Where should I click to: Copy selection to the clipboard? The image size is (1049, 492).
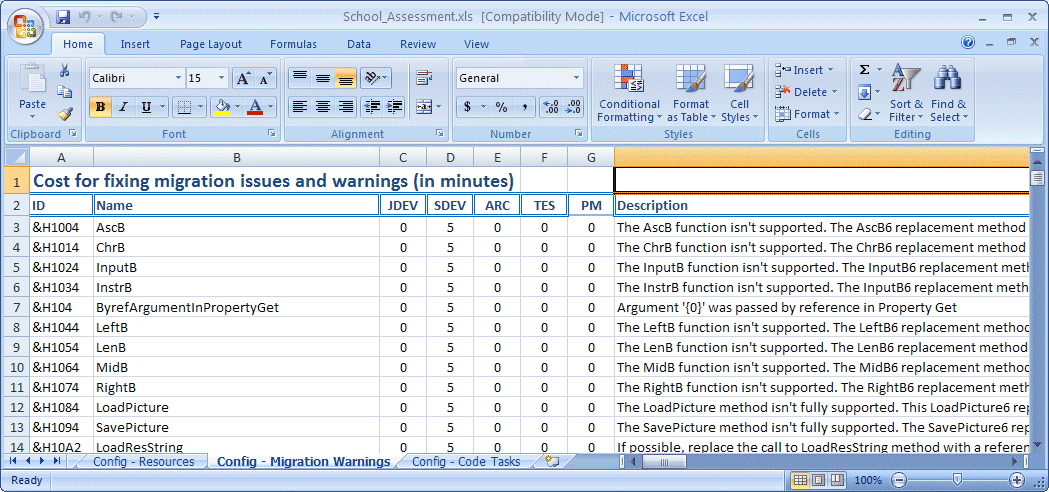pos(65,92)
